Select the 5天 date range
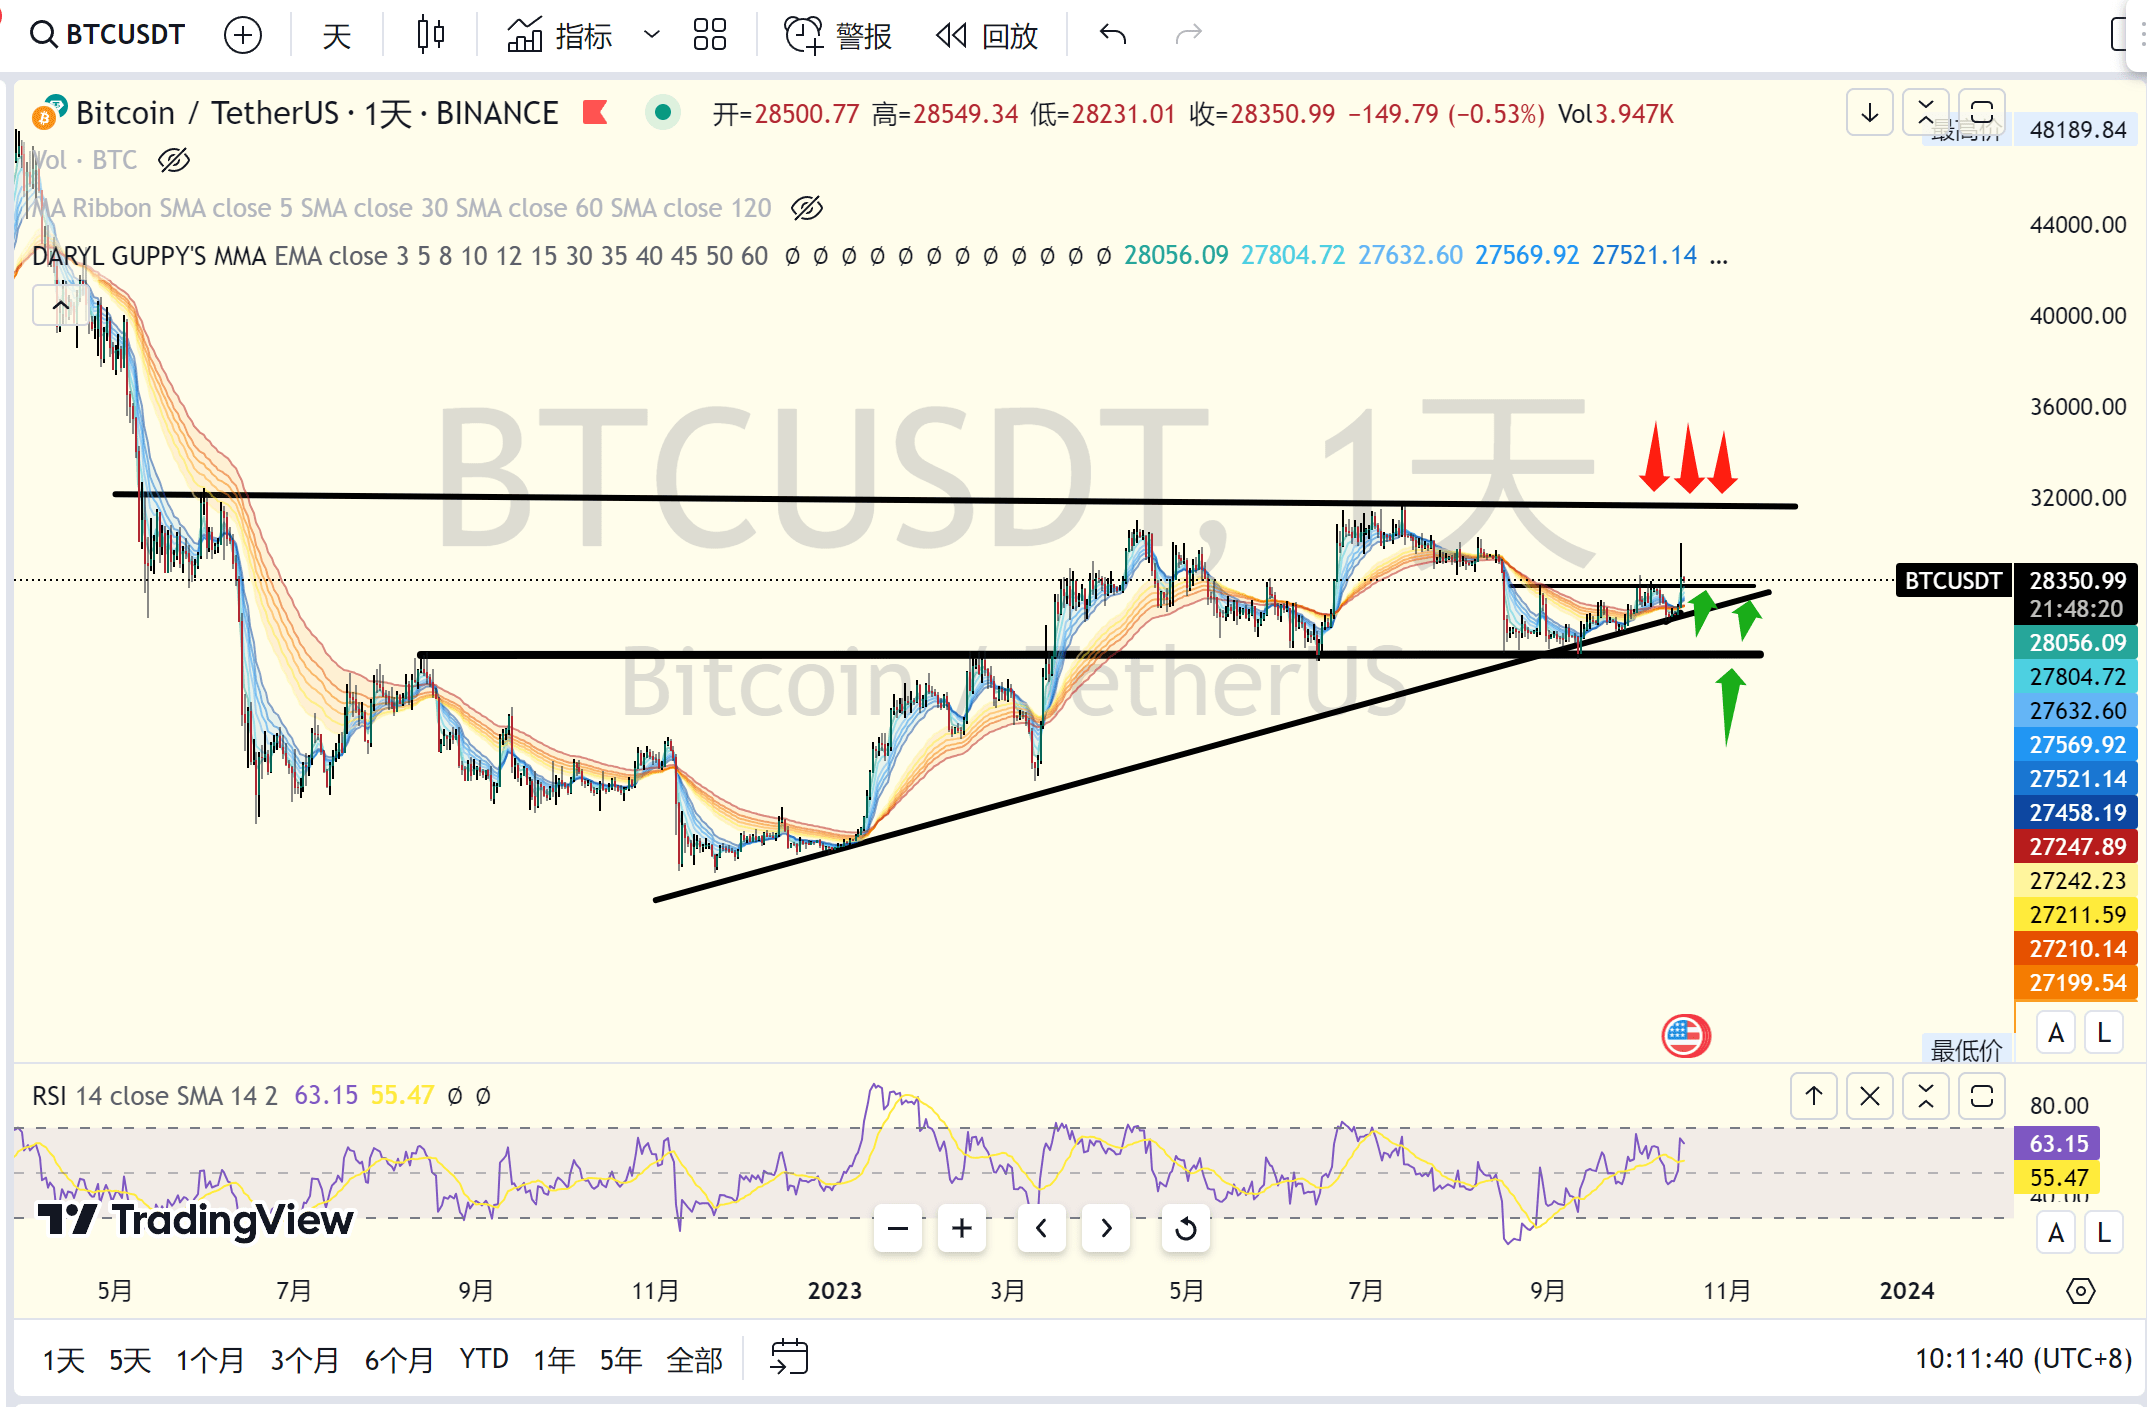 coord(130,1360)
